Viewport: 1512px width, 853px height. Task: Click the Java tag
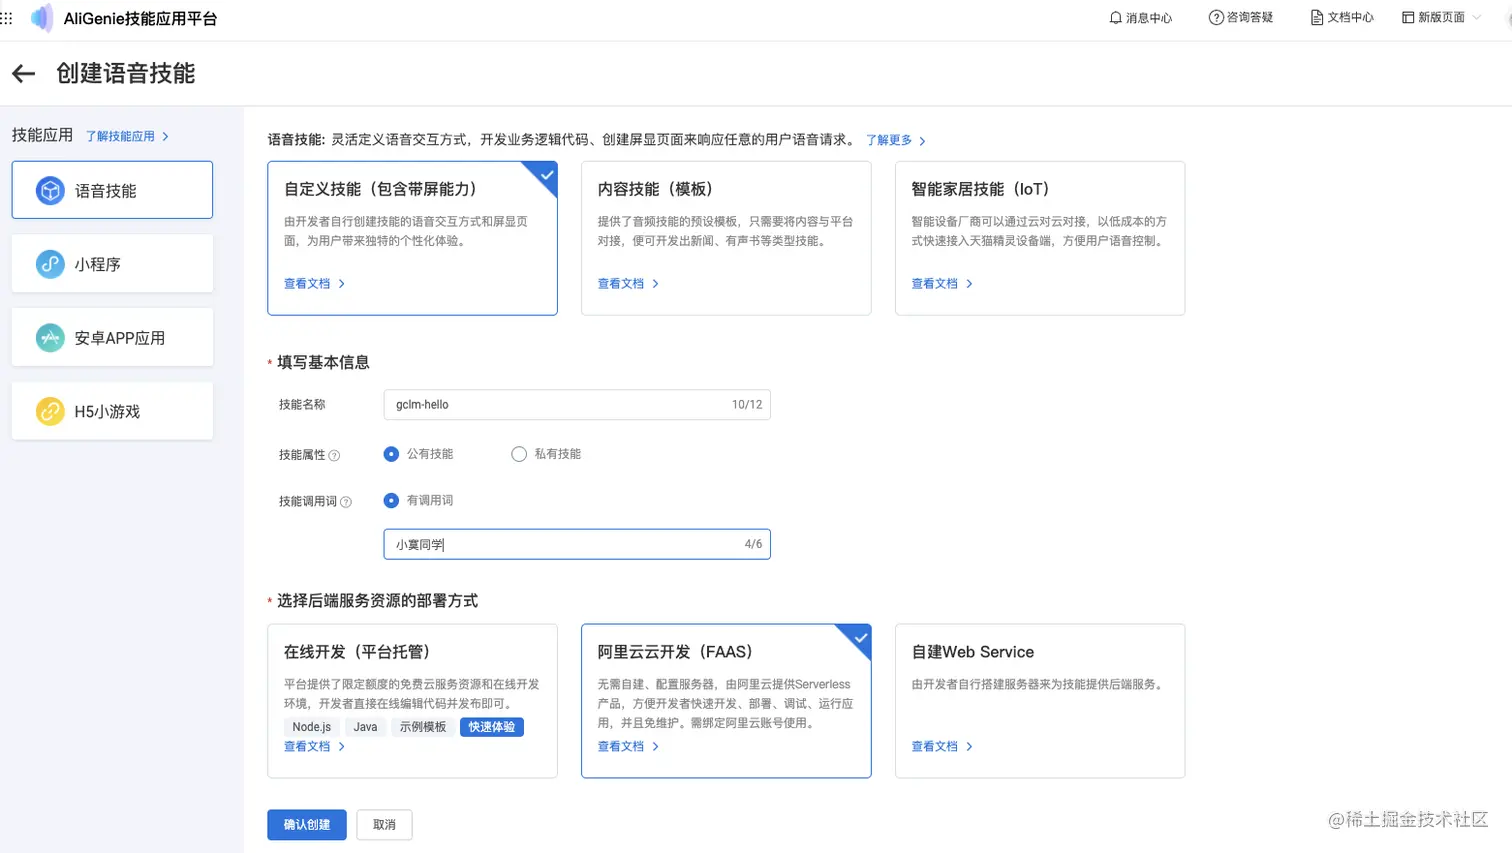coord(366,727)
